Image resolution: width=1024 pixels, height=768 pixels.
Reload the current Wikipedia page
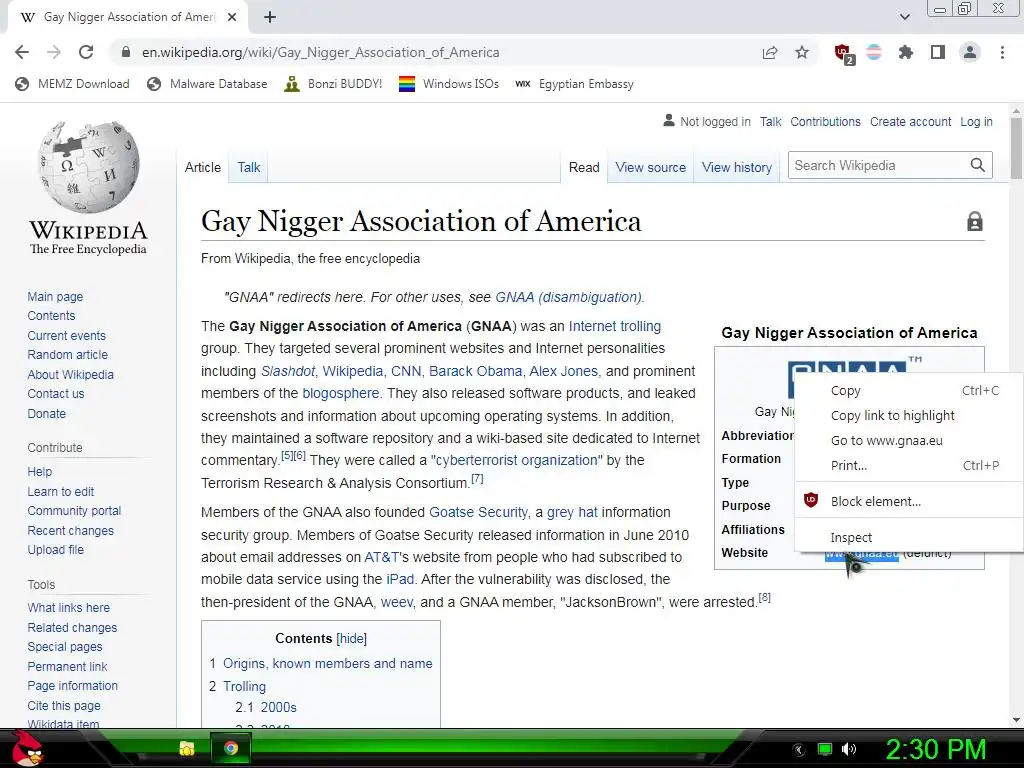click(x=86, y=52)
